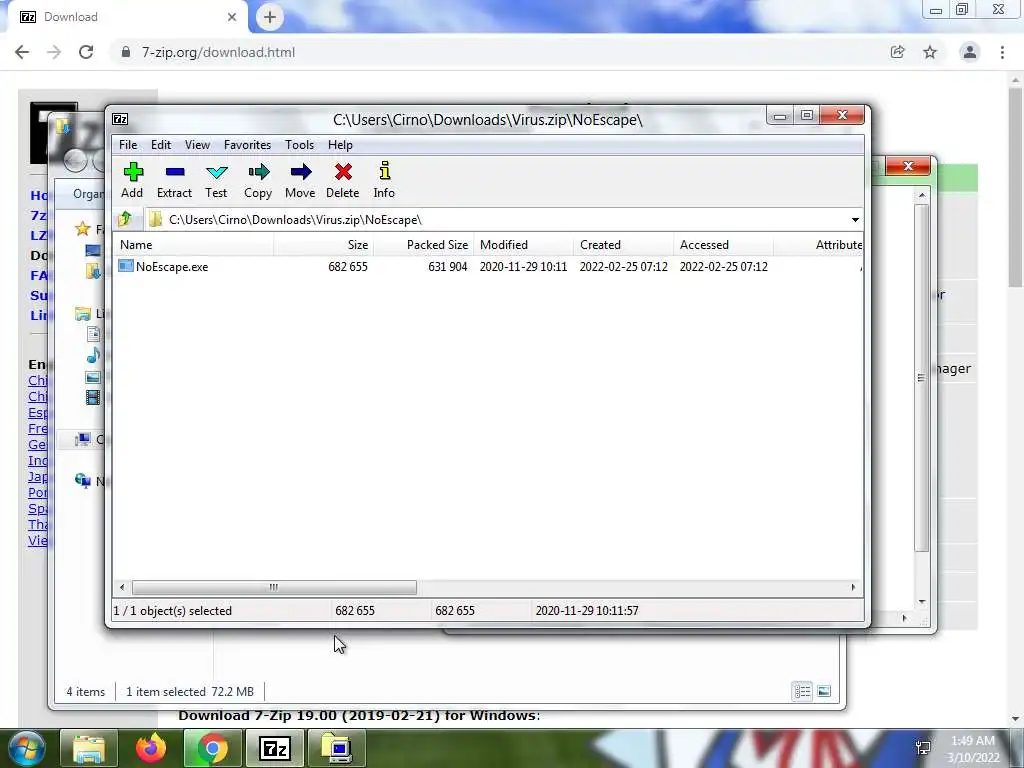1024x768 pixels.
Task: Click the NoEscape.exe file icon
Action: (x=126, y=266)
